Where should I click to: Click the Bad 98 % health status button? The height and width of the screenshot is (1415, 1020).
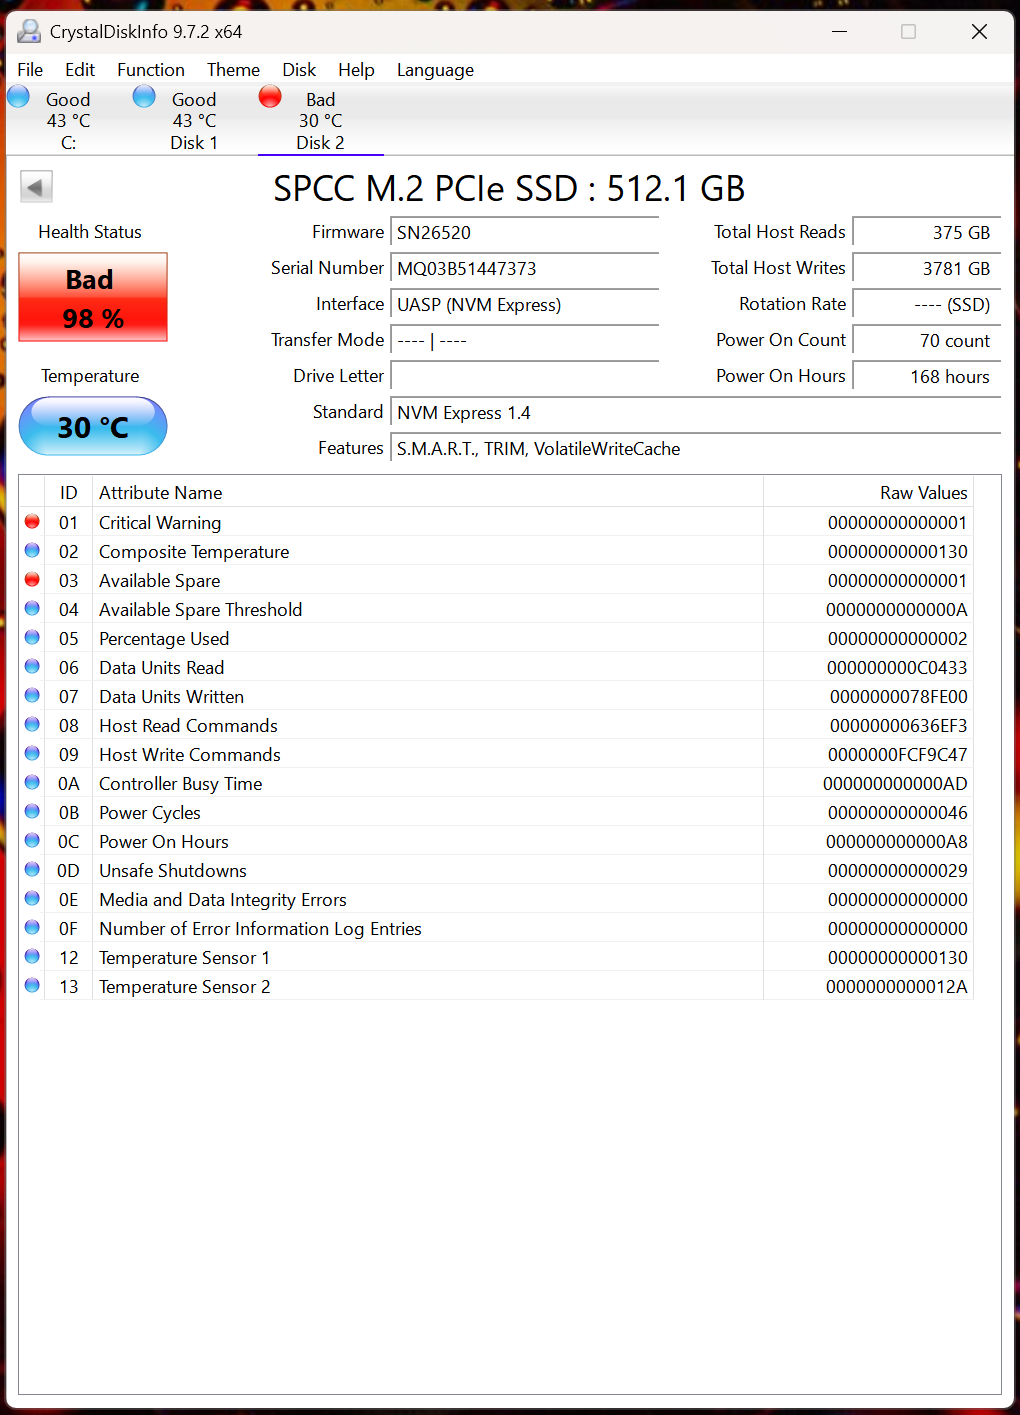pyautogui.click(x=93, y=298)
